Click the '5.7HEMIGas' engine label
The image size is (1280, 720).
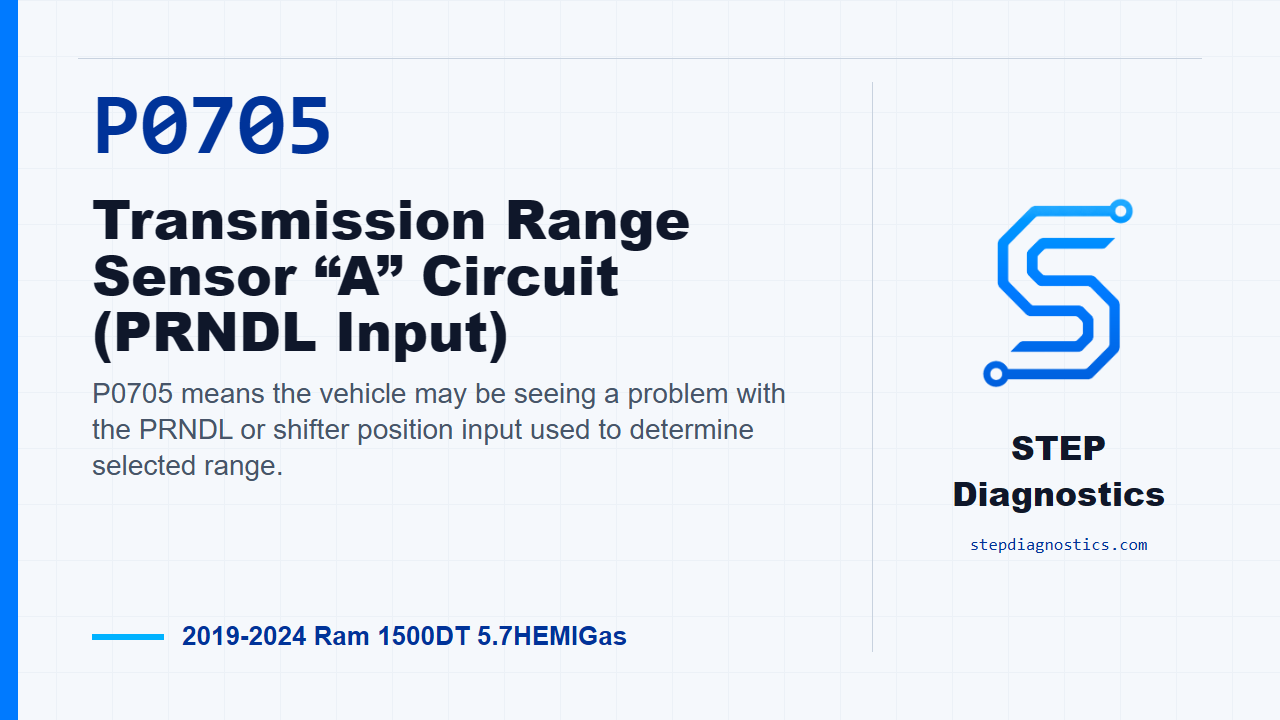click(x=548, y=636)
